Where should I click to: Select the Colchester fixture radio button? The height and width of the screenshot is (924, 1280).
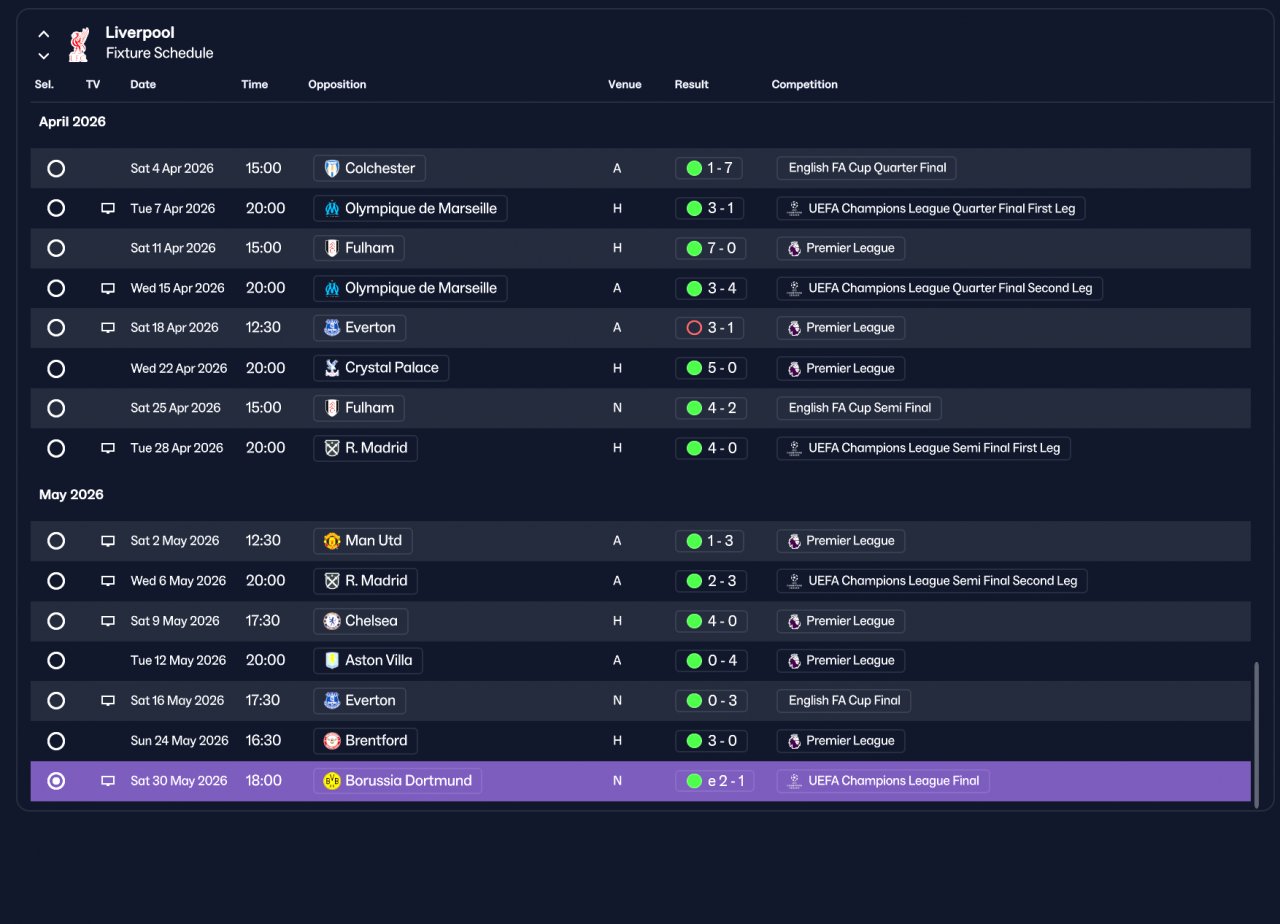coord(56,168)
